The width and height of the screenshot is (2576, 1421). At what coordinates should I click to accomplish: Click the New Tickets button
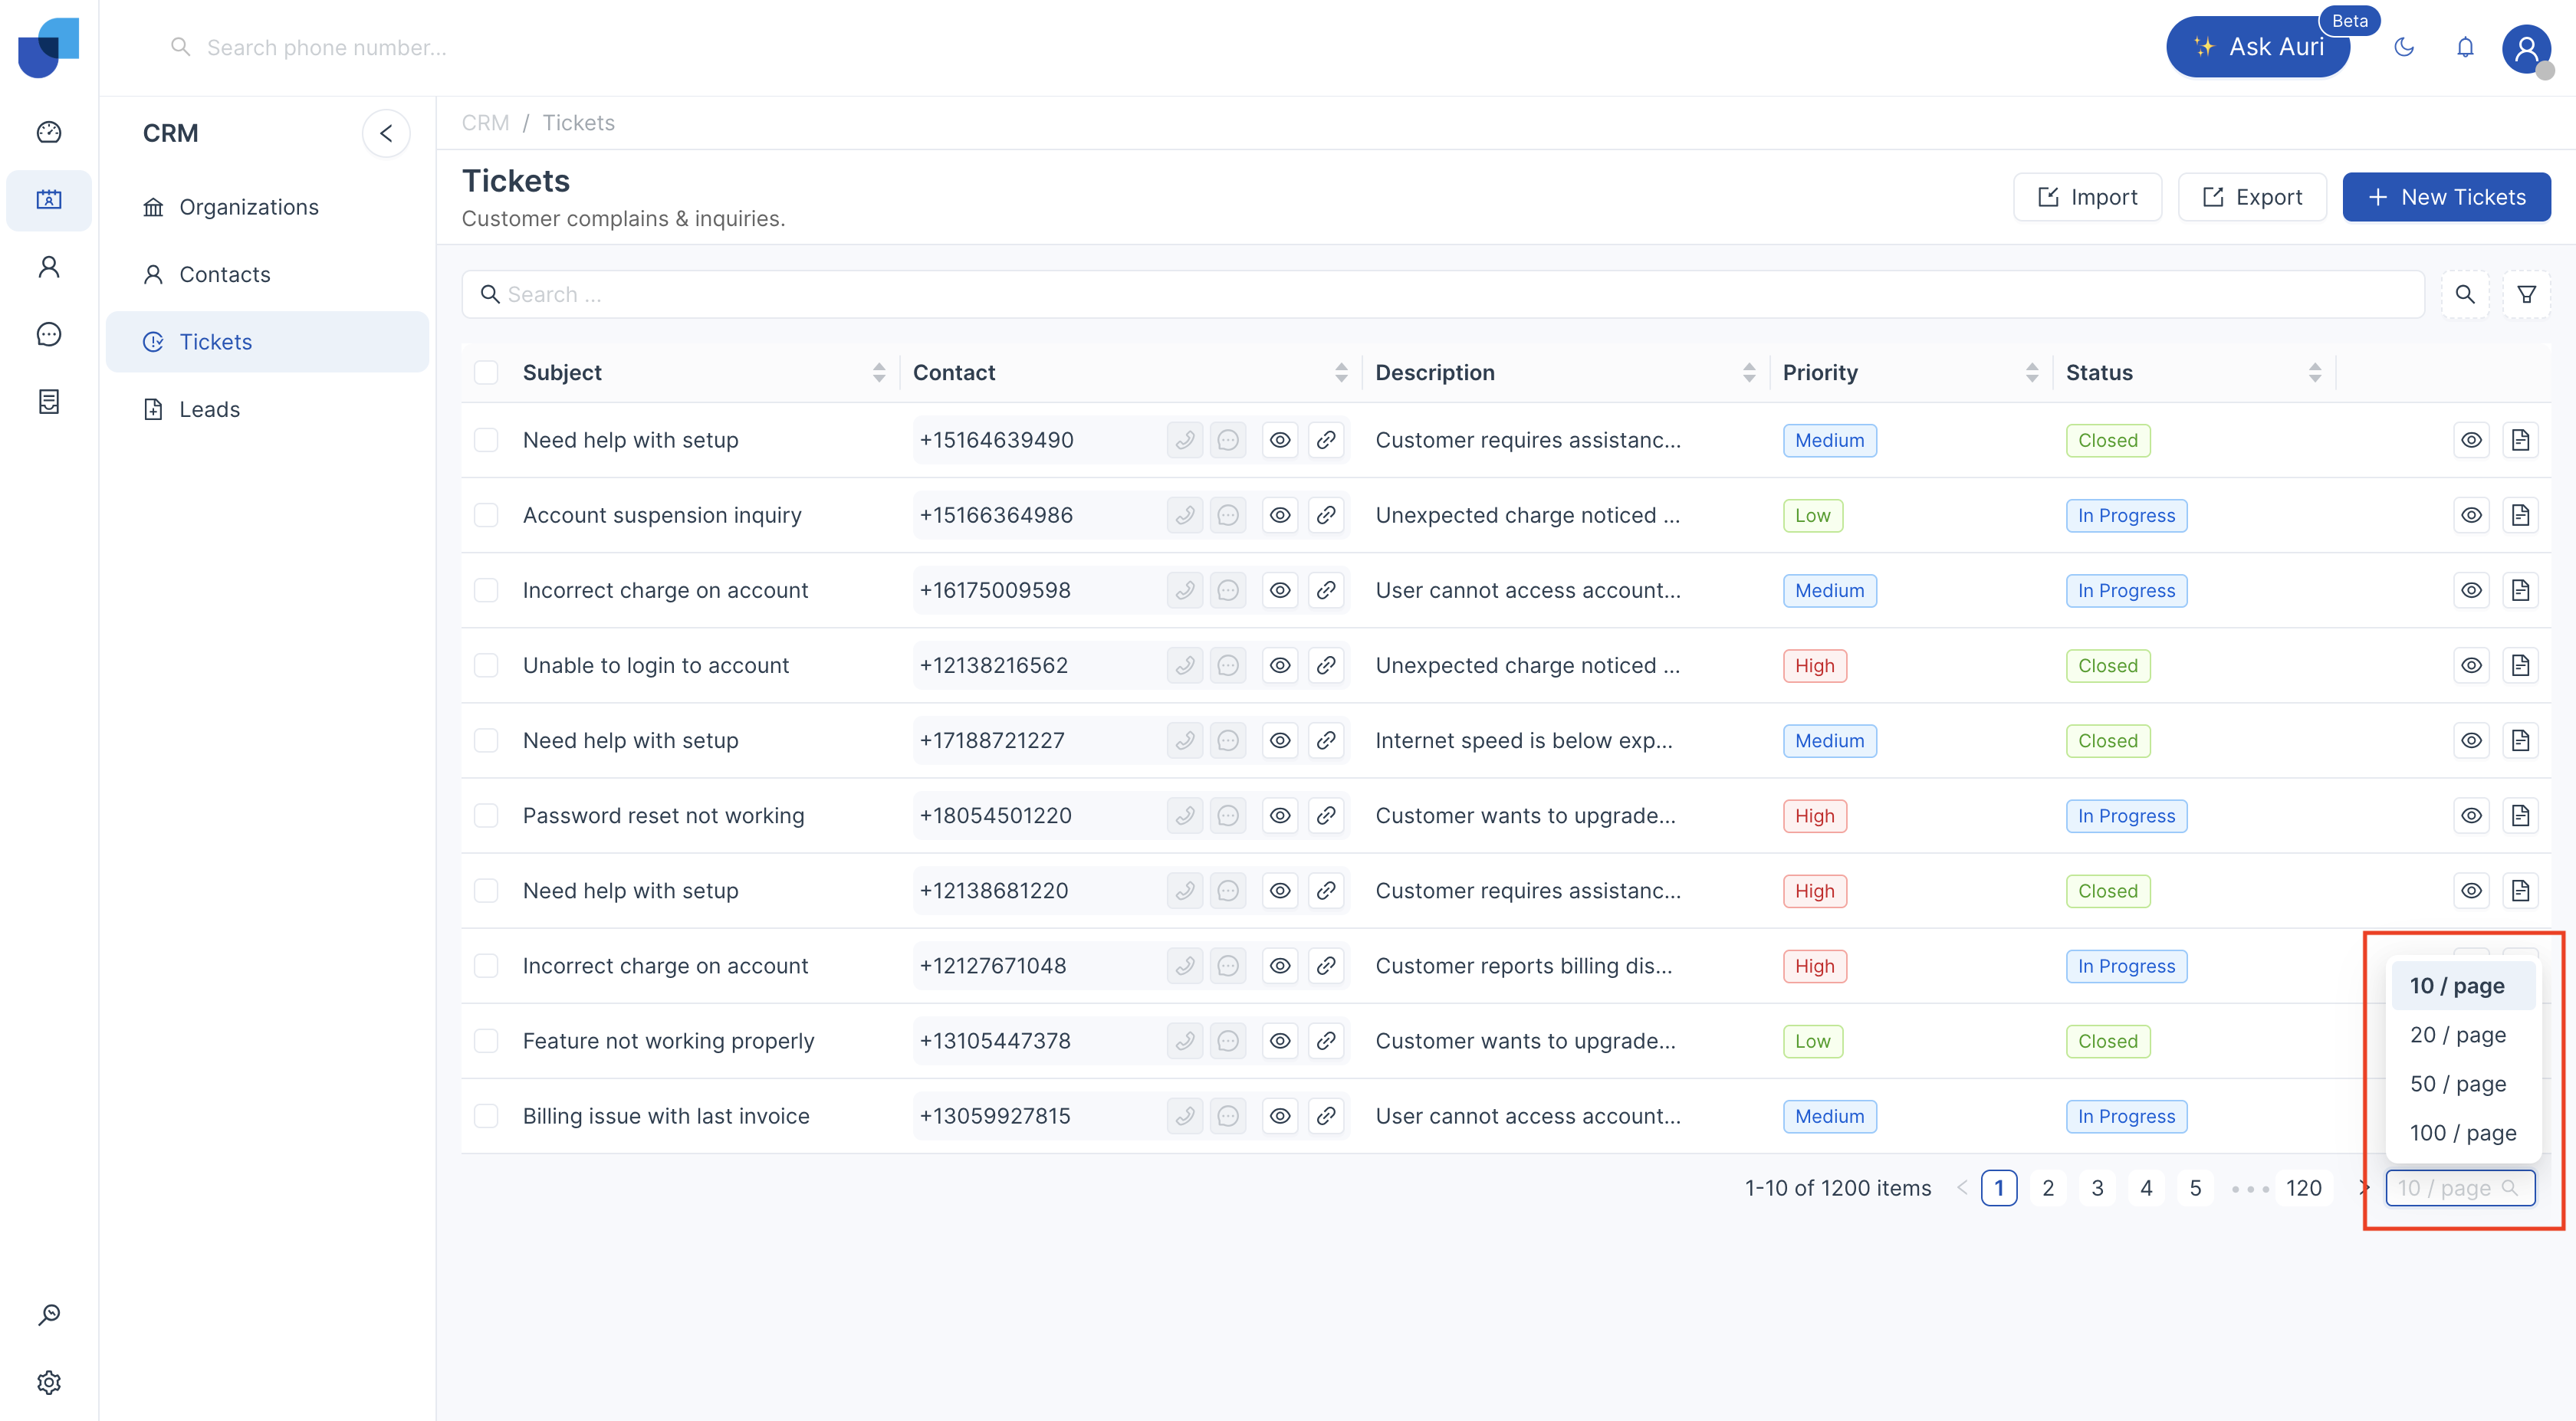click(x=2446, y=197)
